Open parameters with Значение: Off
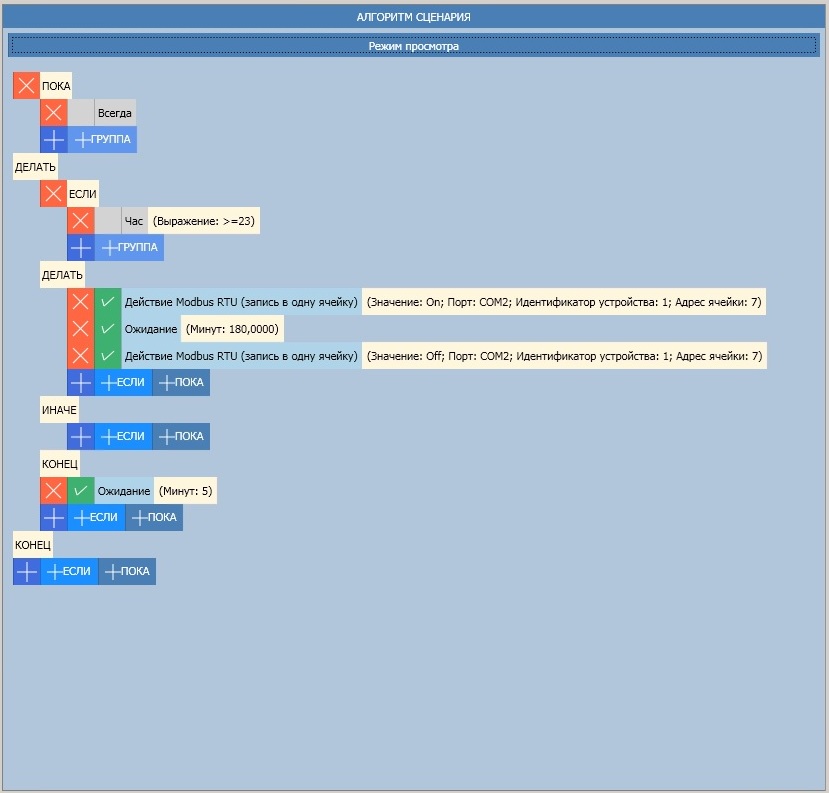829x793 pixels. 565,356
